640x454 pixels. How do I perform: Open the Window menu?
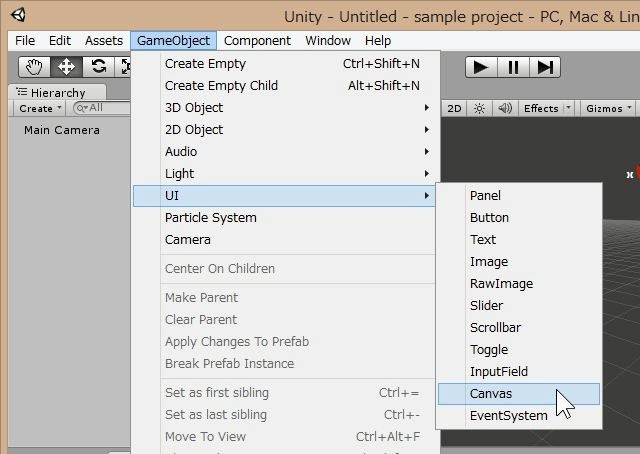pos(328,41)
